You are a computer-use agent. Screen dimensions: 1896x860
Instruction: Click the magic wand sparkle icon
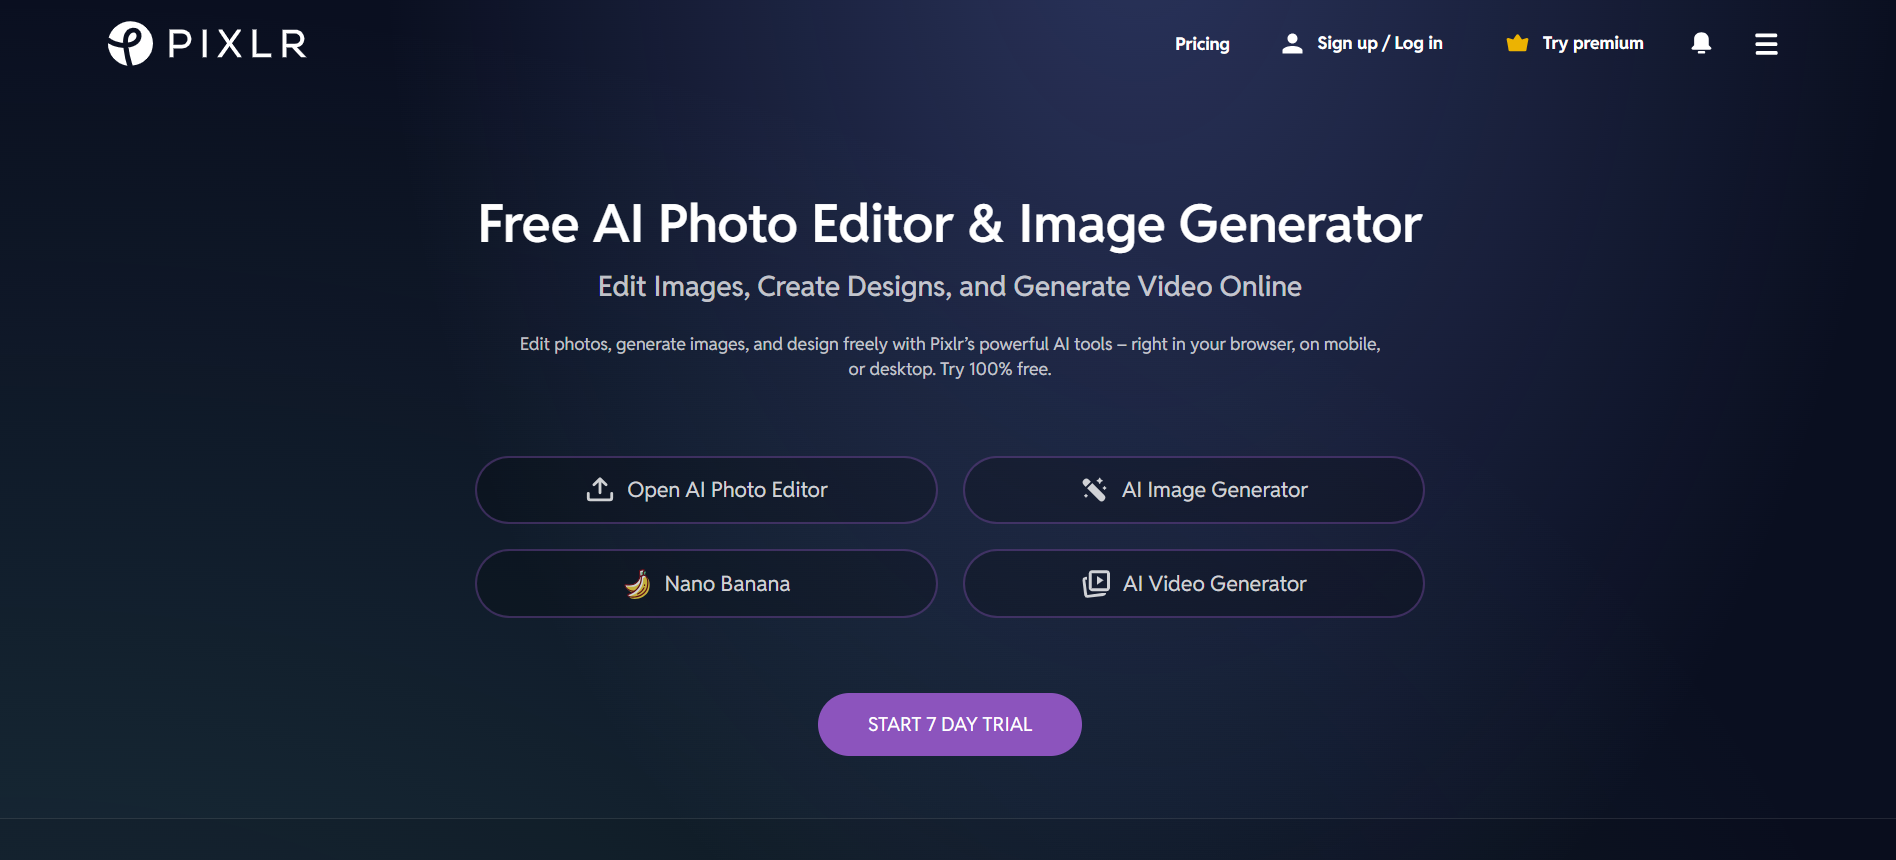tap(1094, 489)
